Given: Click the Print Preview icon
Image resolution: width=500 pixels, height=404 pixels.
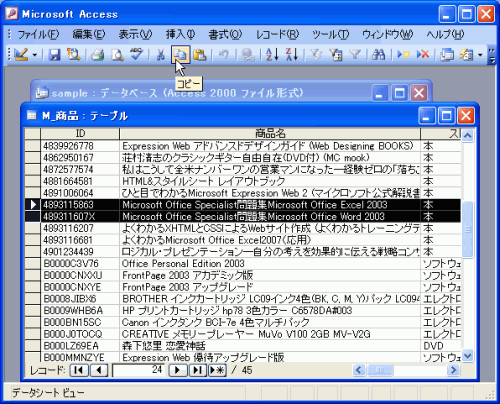Looking at the screenshot, I should pos(117,54).
